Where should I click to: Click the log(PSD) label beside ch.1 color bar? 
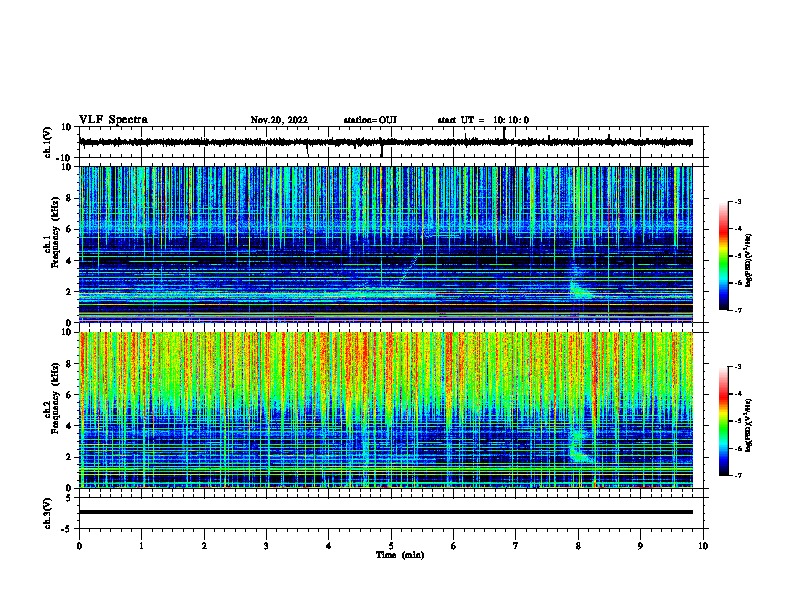pos(748,261)
